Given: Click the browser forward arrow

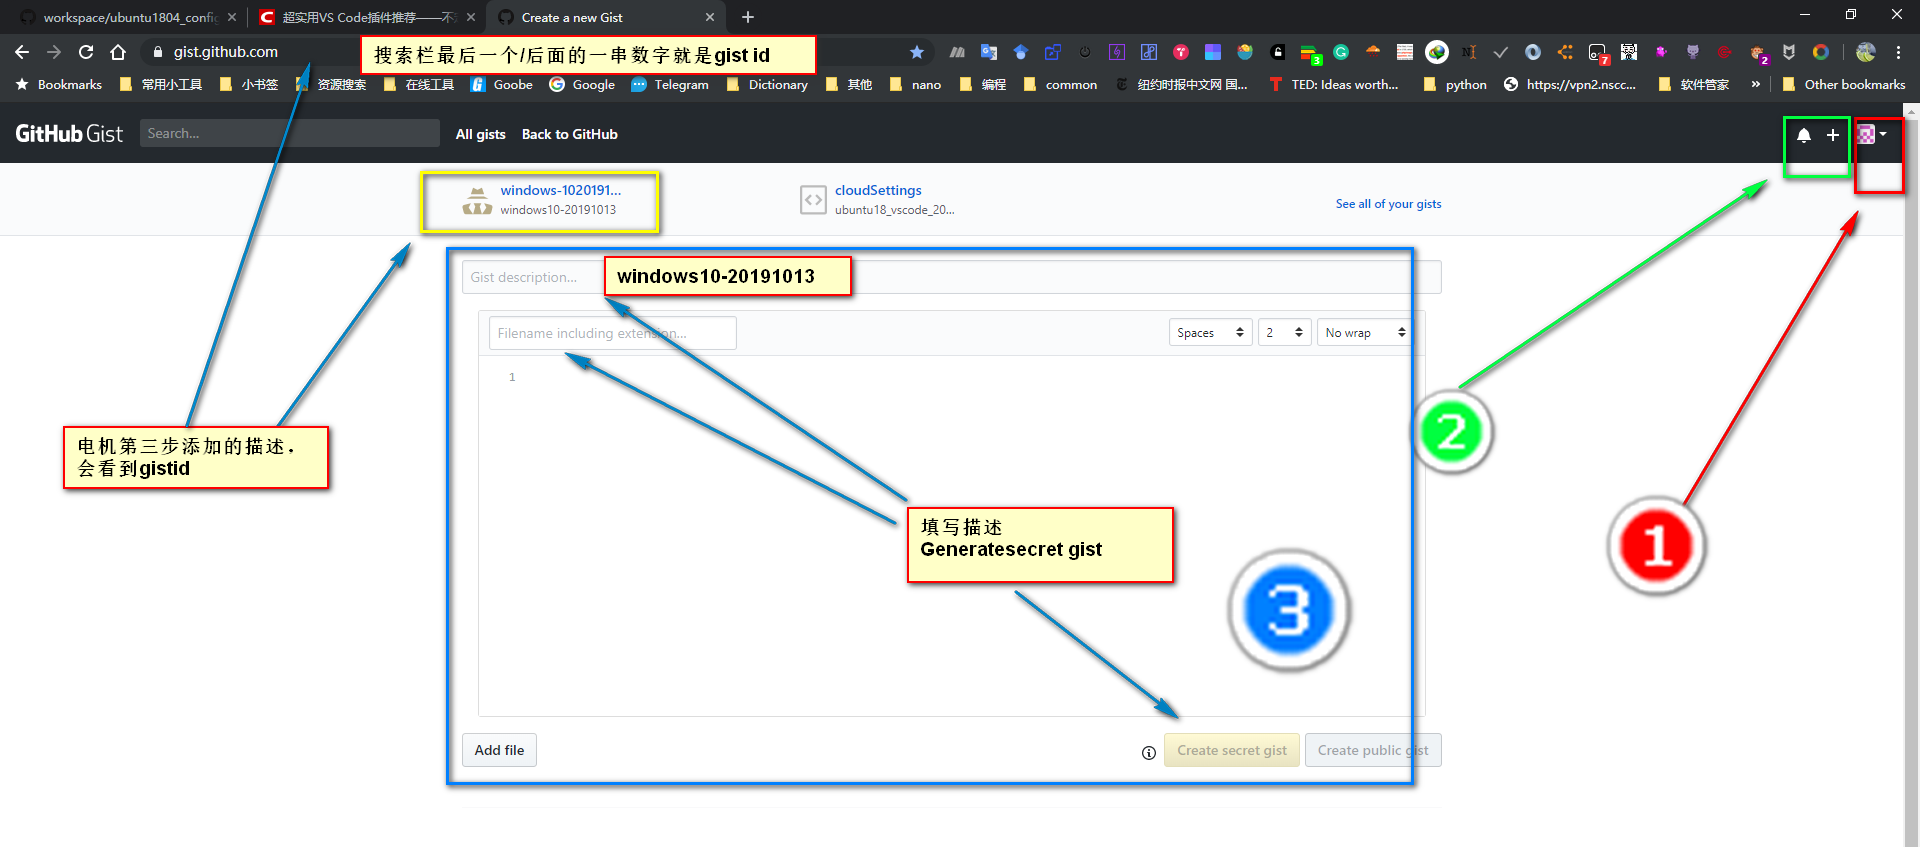Looking at the screenshot, I should pos(54,52).
